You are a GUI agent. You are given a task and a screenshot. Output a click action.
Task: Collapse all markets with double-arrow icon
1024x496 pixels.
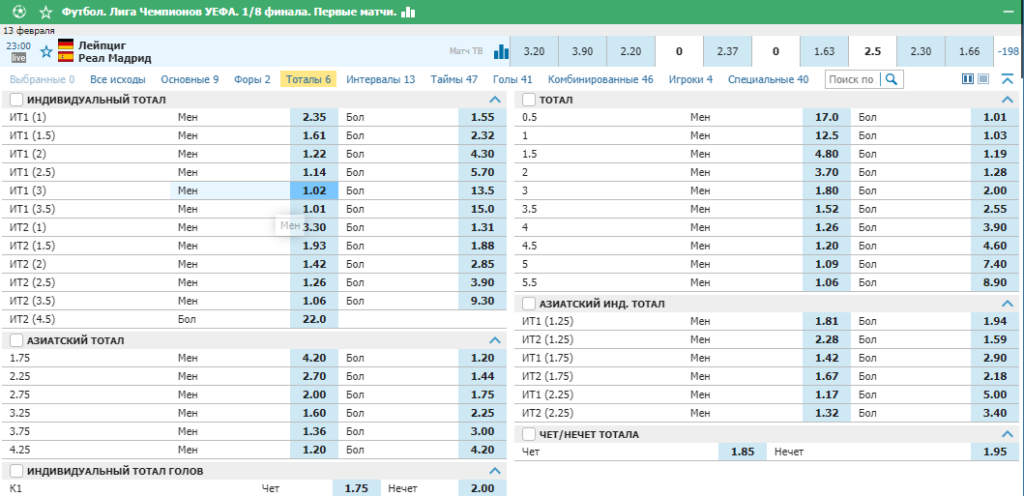coord(1007,79)
